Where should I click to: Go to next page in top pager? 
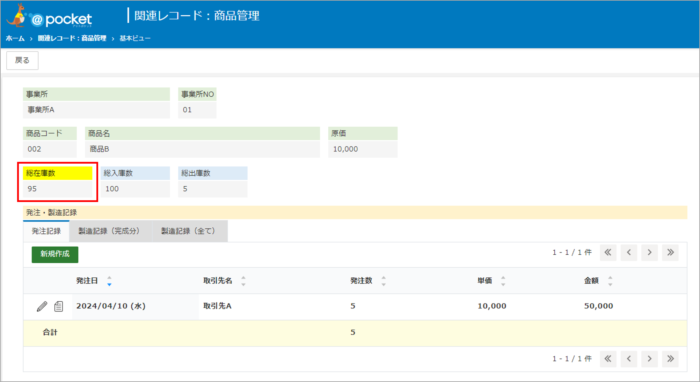click(650, 253)
